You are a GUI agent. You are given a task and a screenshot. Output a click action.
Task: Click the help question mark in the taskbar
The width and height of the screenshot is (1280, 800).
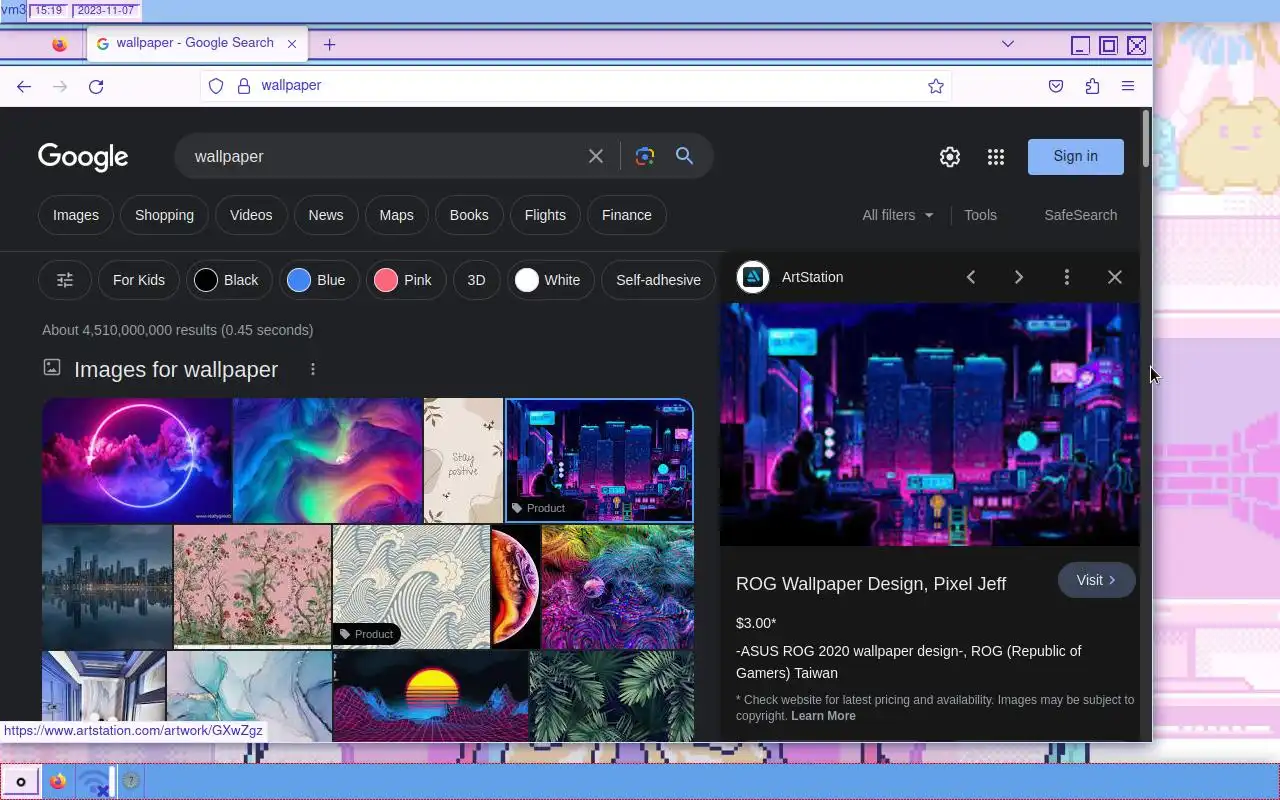131,782
